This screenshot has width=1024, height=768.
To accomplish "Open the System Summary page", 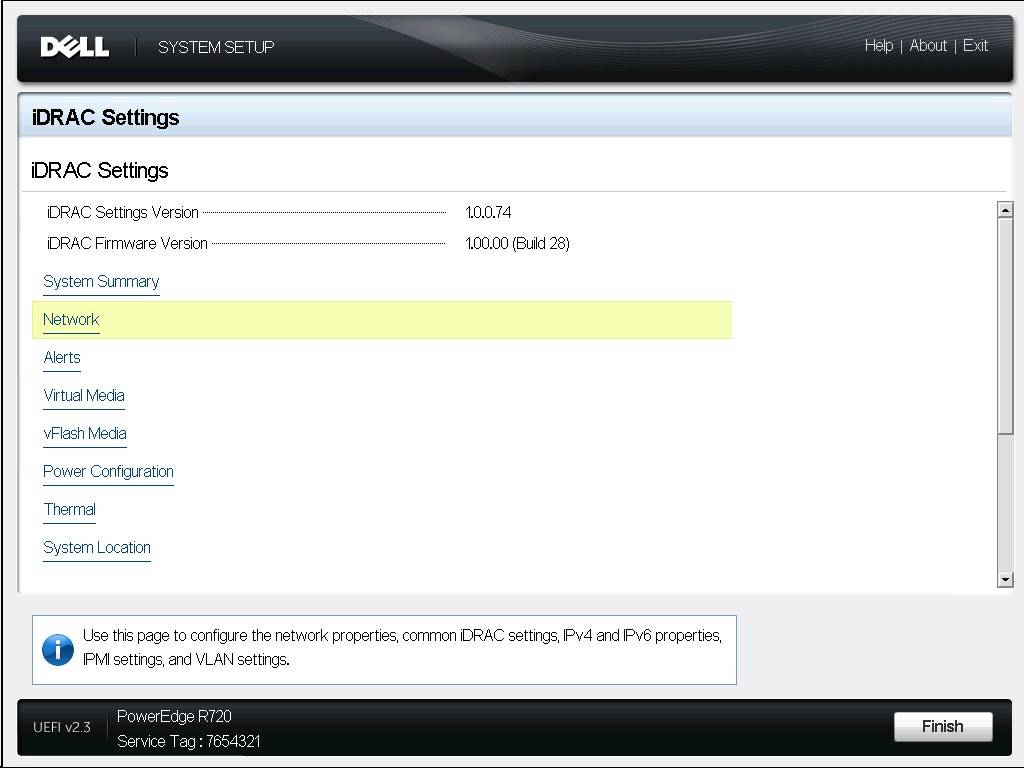I will click(x=101, y=282).
